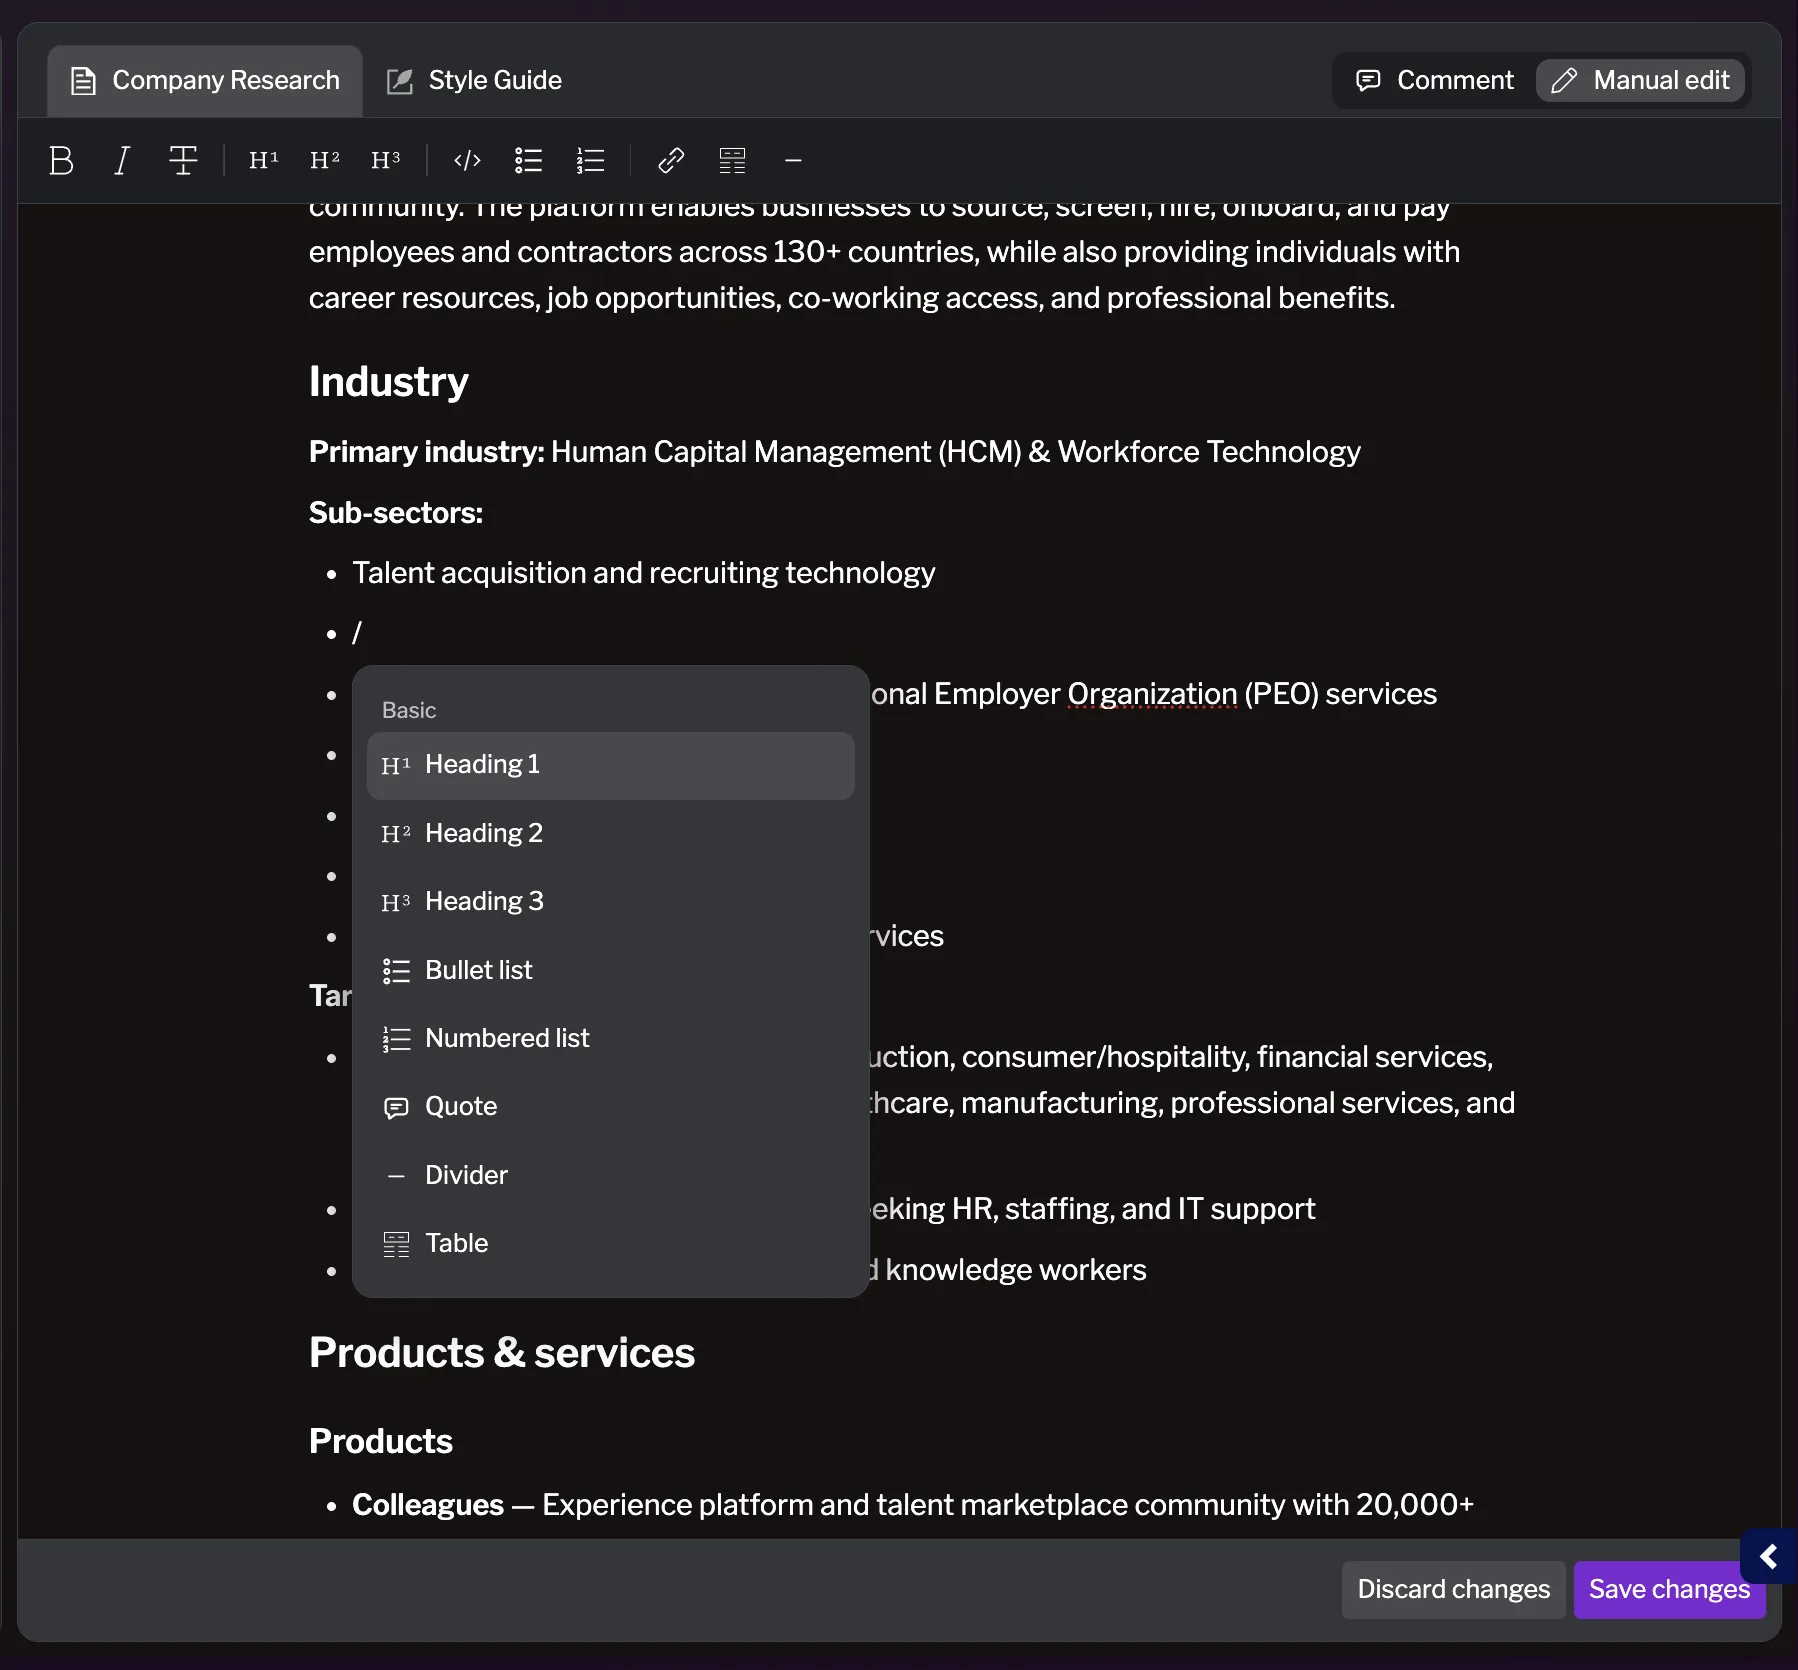Click the blue collapse arrow at bottom right
The width and height of the screenshot is (1798, 1670).
(x=1768, y=1556)
